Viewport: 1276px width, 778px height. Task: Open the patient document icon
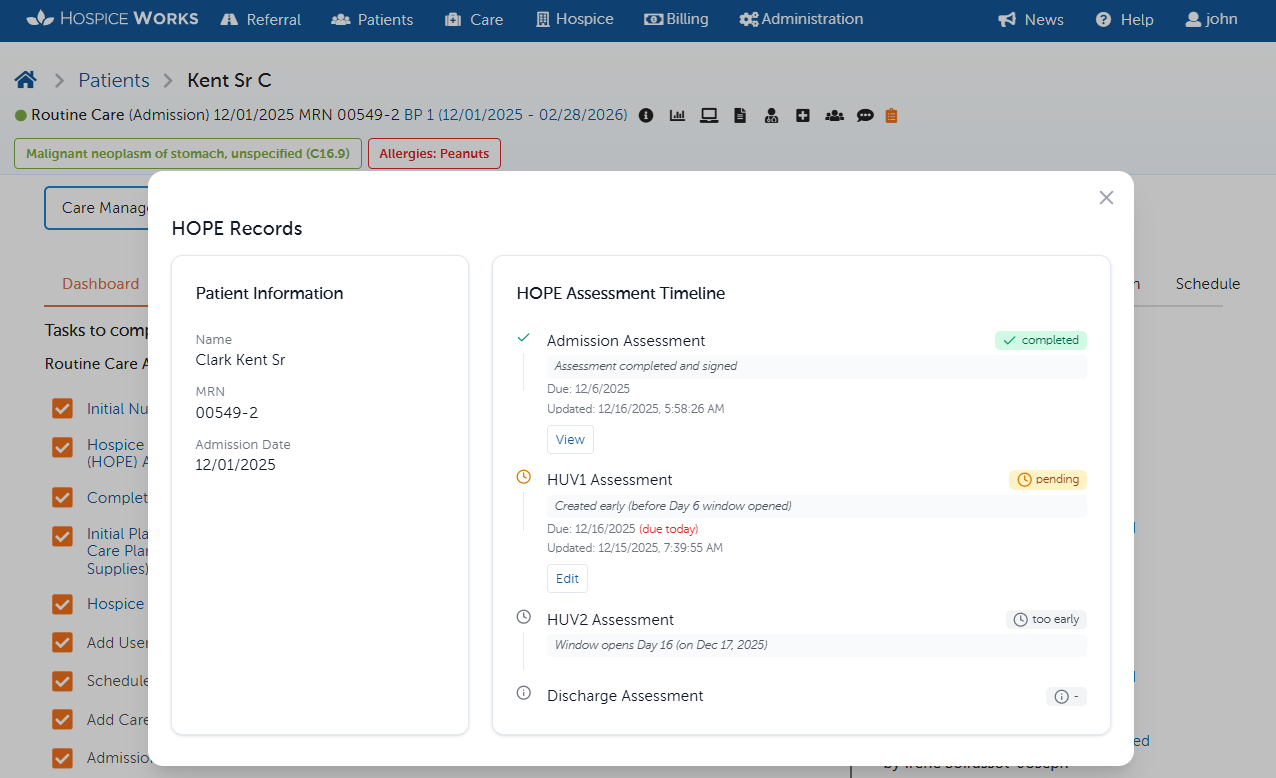pyautogui.click(x=740, y=115)
